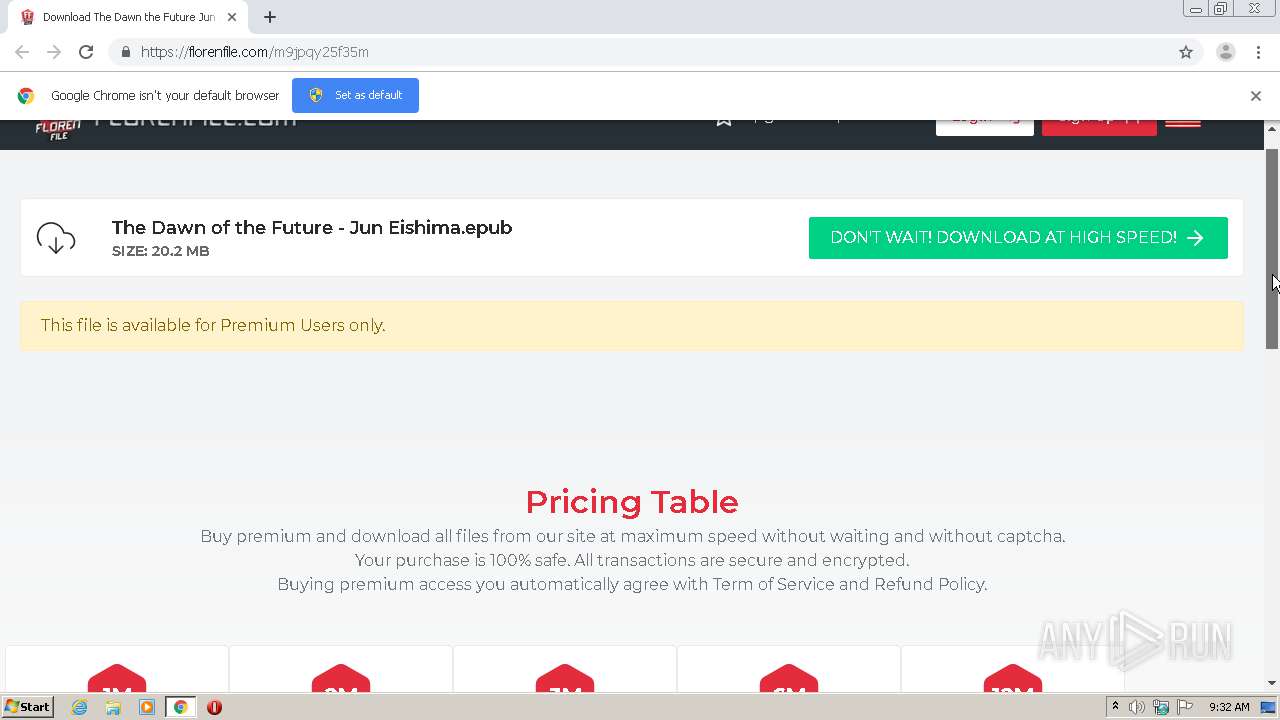Open the Chrome three-dot menu
The width and height of the screenshot is (1280, 720).
click(x=1256, y=52)
